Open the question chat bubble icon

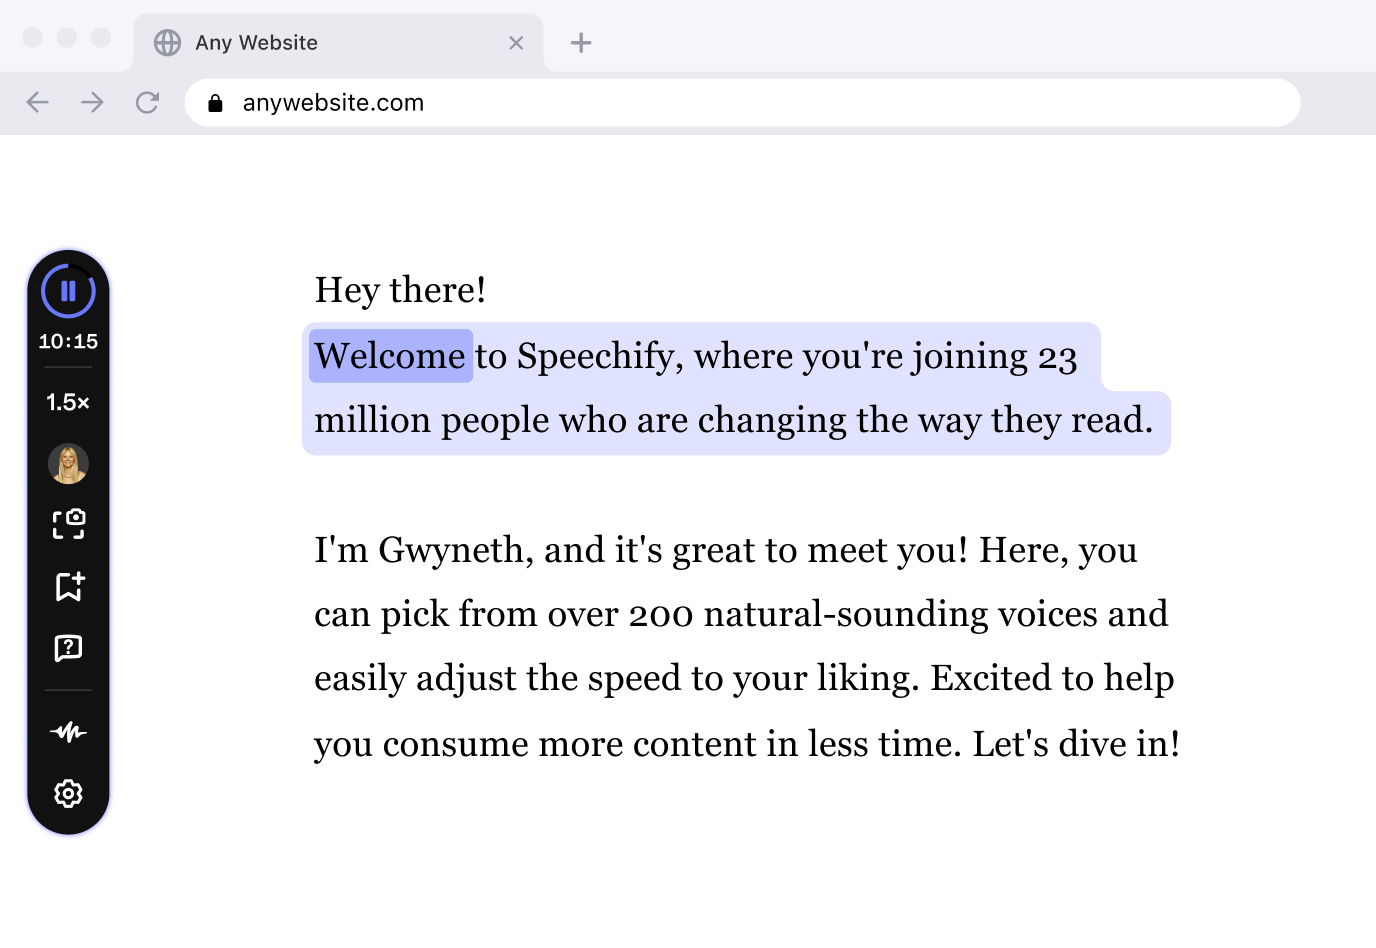[68, 648]
